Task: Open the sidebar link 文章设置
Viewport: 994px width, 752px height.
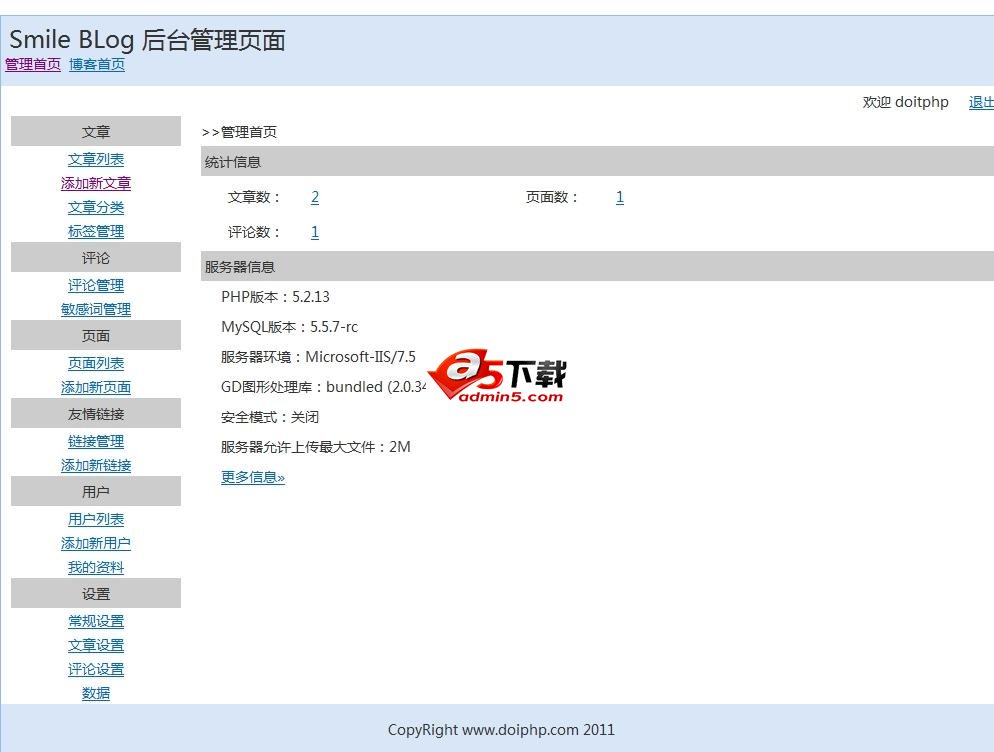Action: click(x=96, y=645)
